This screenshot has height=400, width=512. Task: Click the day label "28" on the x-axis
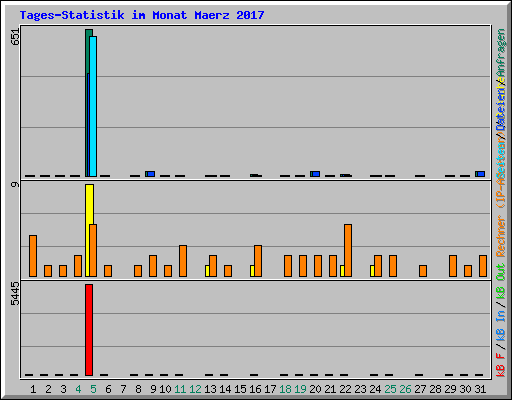tap(435, 389)
